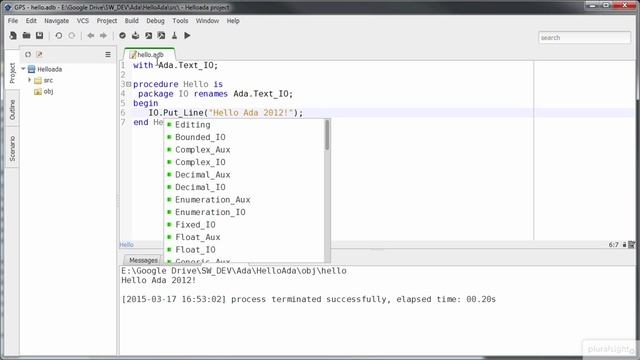Choose Float_Aux in the completion list
Viewport: 640px width, 360px height.
coord(244,237)
